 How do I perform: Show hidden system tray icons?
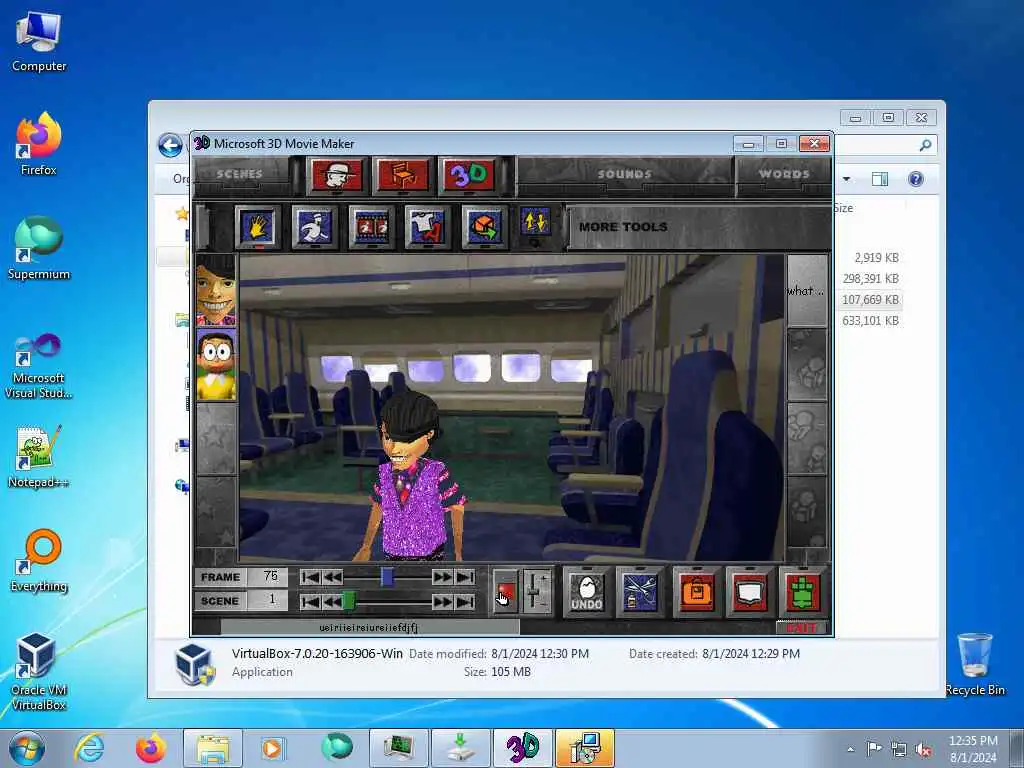coord(850,750)
